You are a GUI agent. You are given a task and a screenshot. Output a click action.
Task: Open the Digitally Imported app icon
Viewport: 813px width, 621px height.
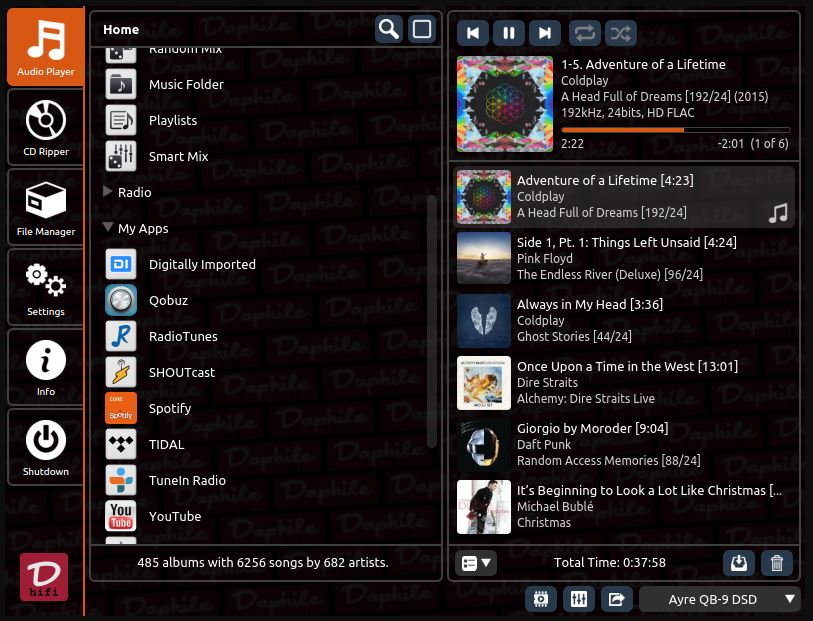pyautogui.click(x=121, y=264)
